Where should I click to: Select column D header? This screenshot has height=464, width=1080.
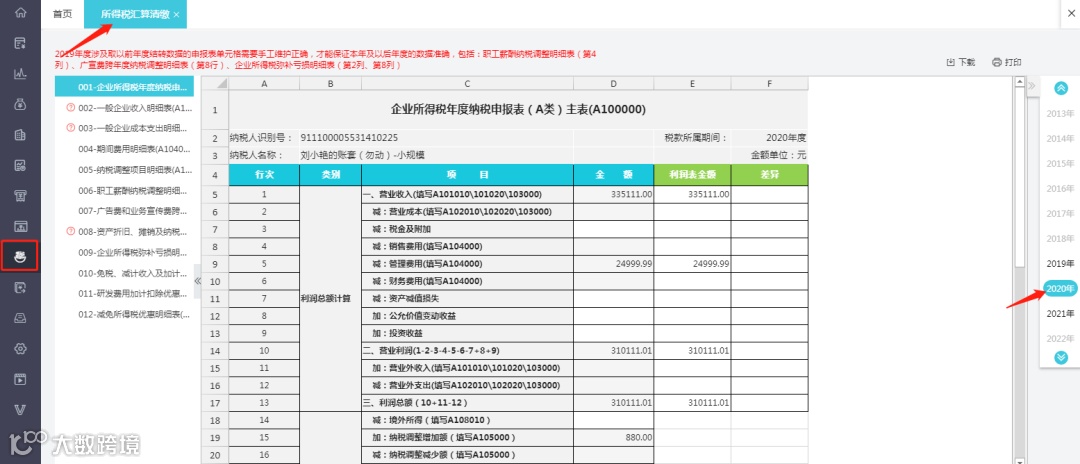point(614,83)
